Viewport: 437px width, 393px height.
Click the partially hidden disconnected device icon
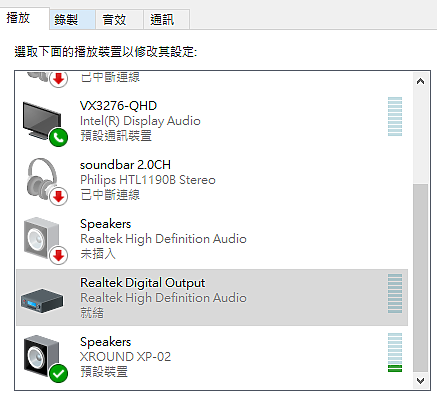coord(47,79)
